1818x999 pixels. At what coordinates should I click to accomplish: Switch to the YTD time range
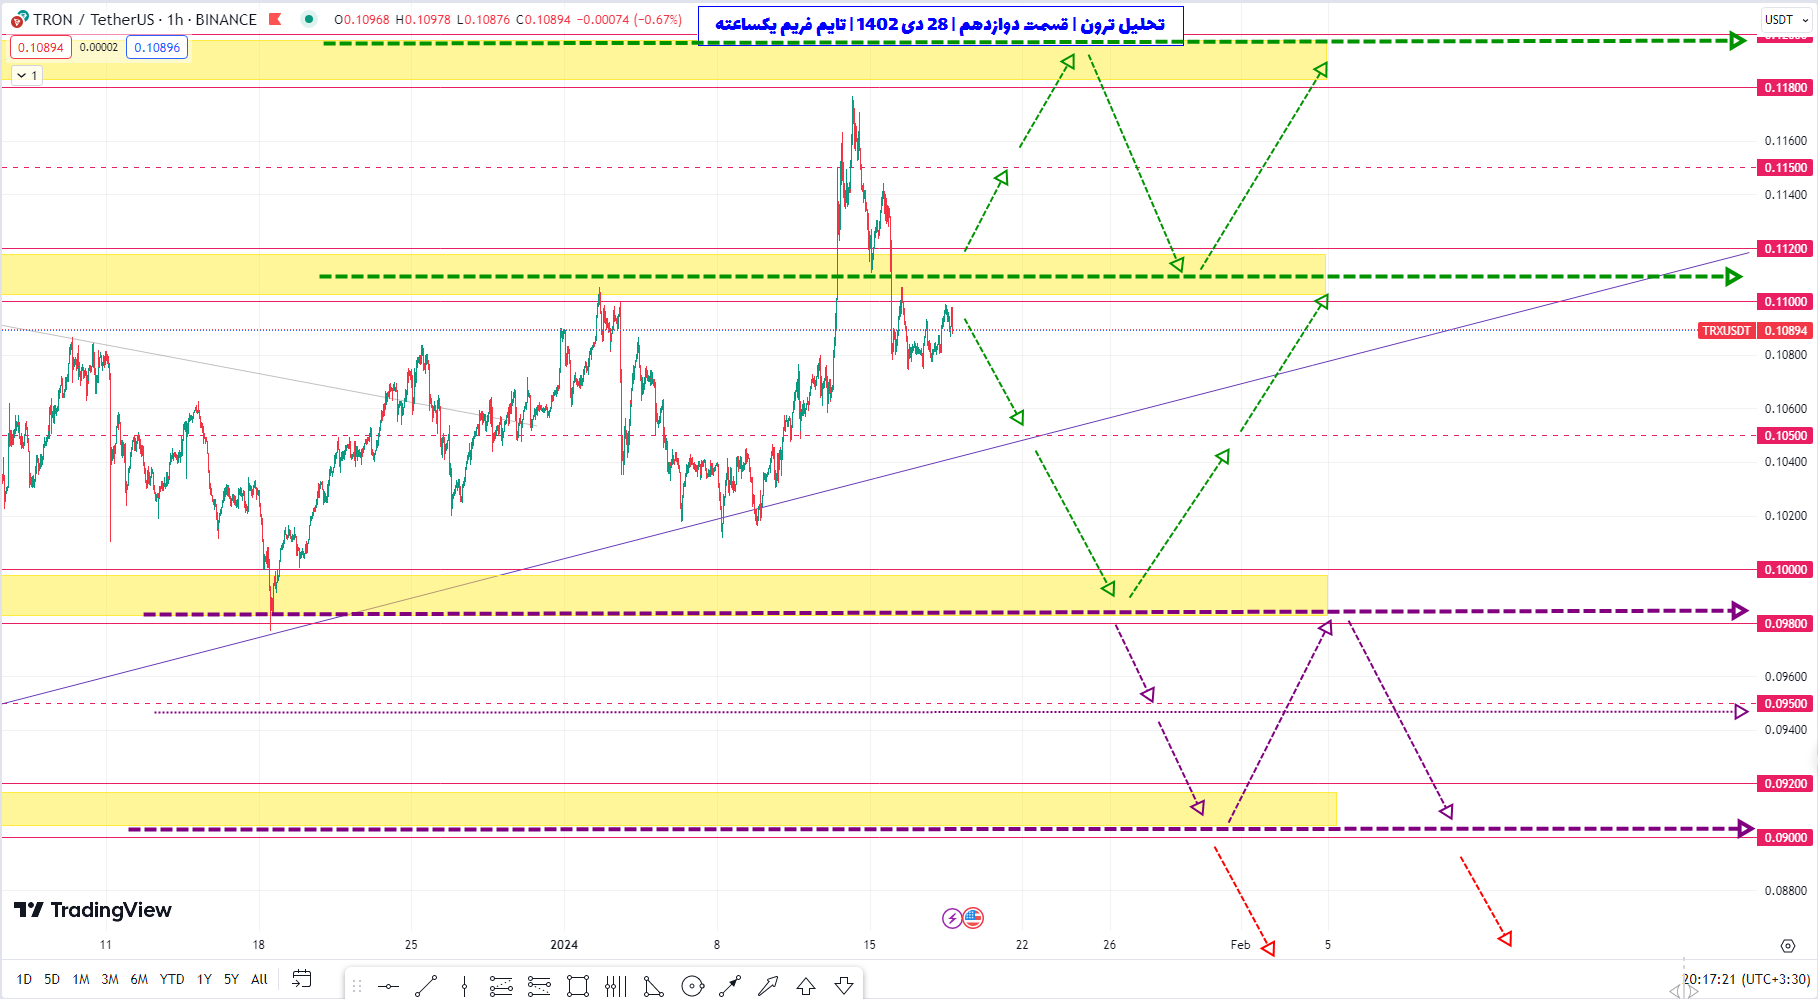pyautogui.click(x=172, y=979)
